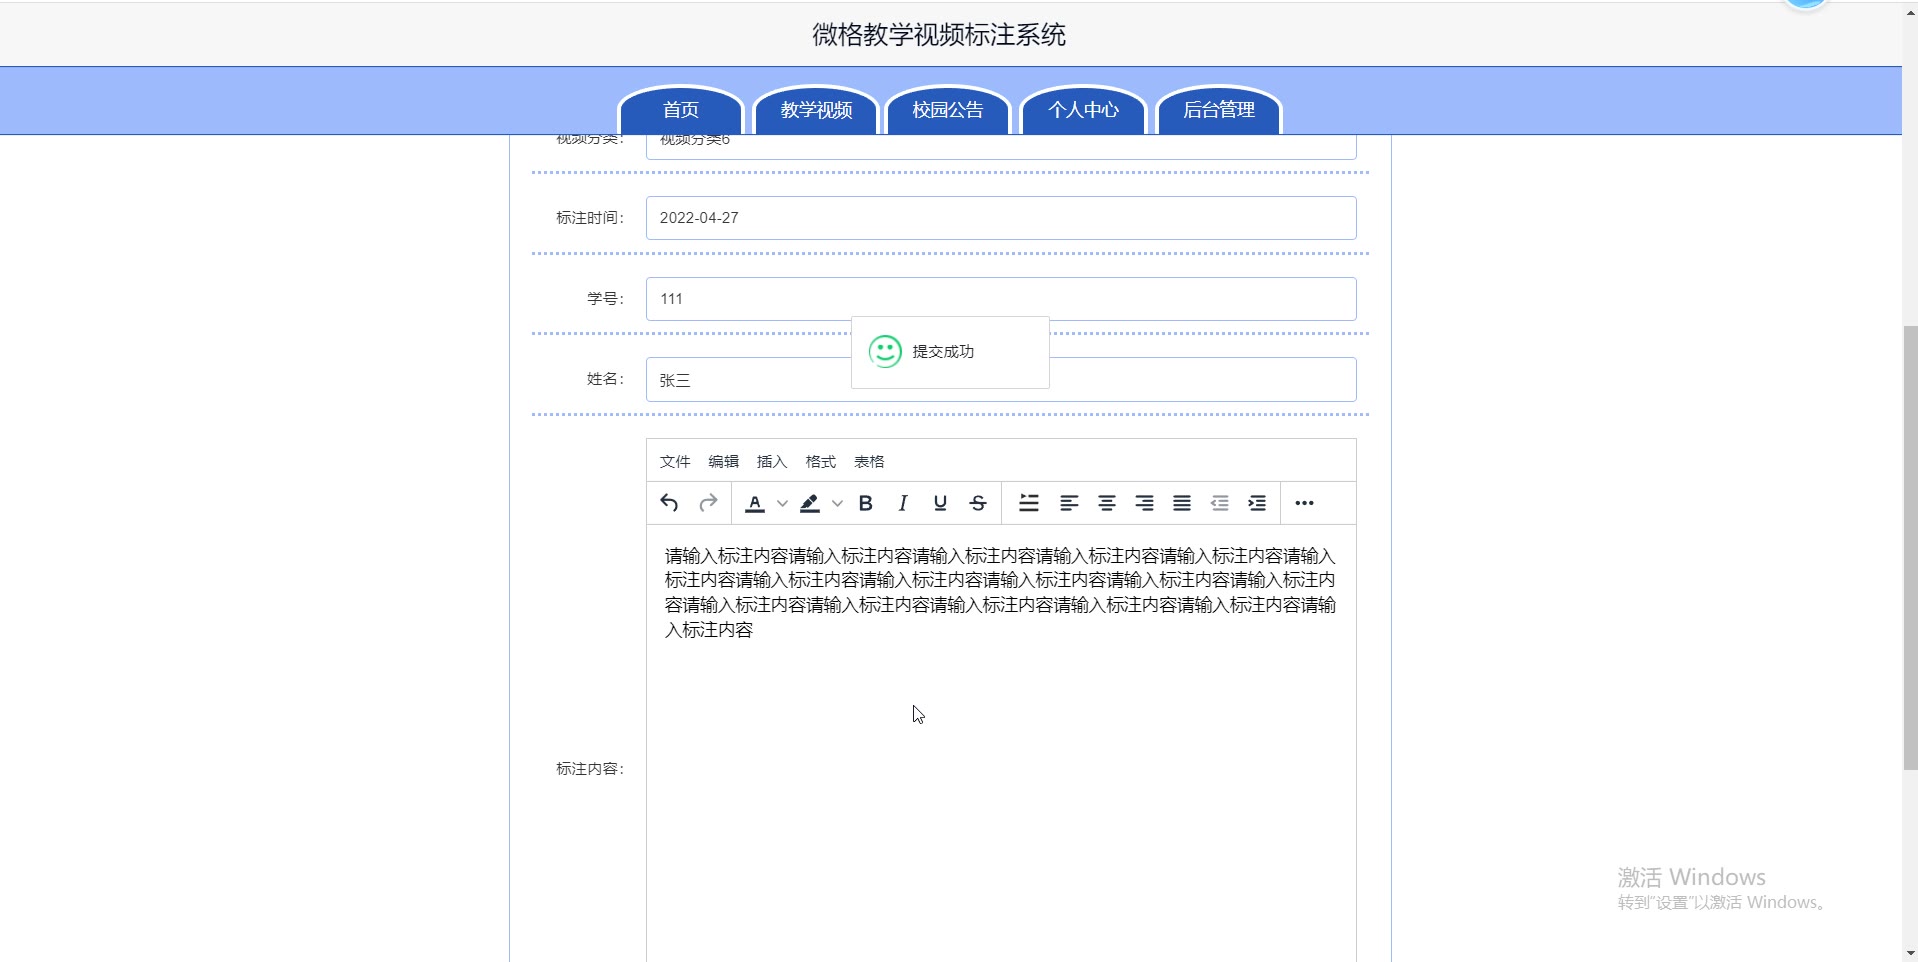Click the 微格教学视频标注系统 title
The width and height of the screenshot is (1918, 962).
coord(938,35)
